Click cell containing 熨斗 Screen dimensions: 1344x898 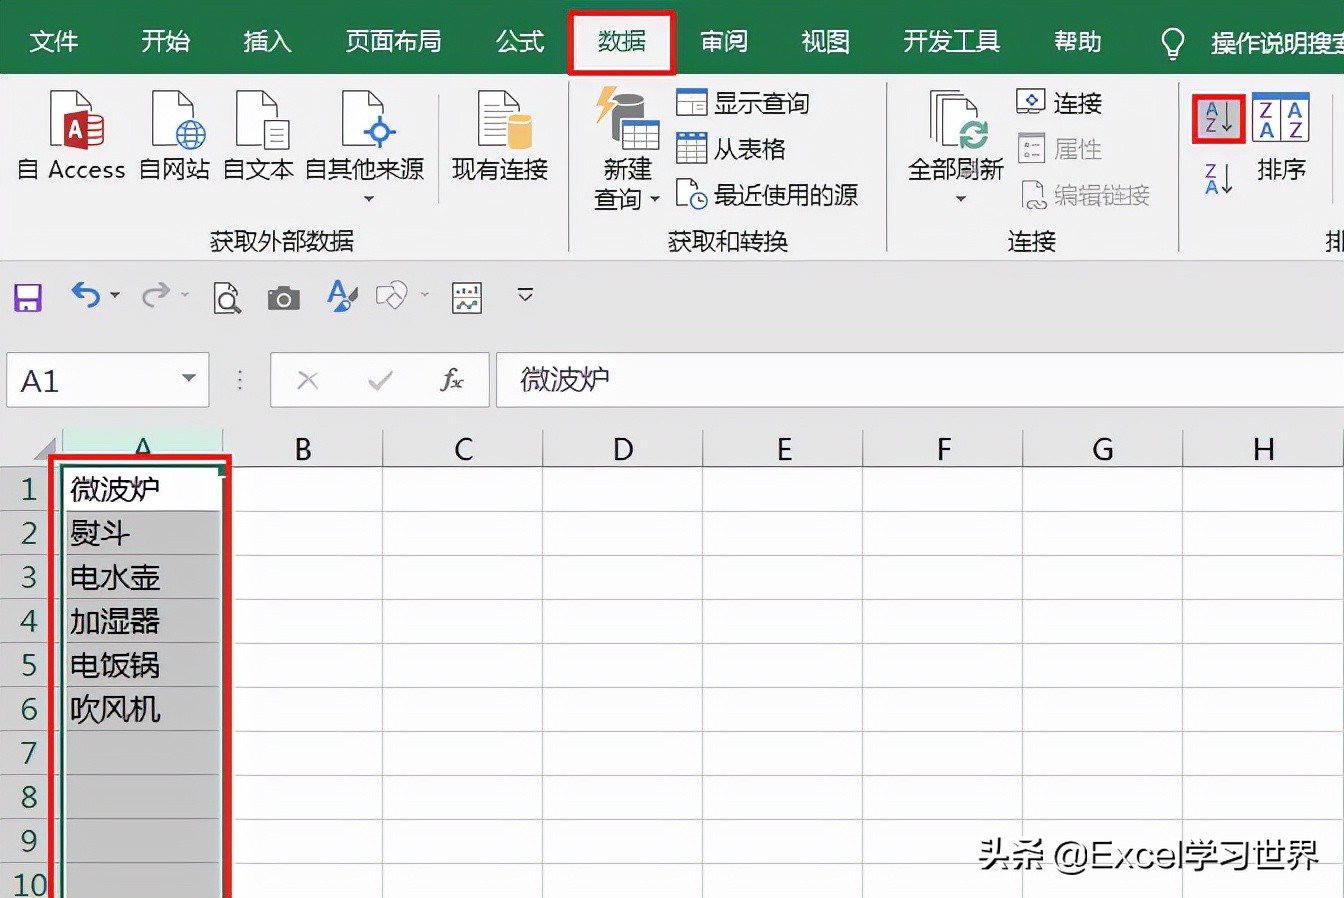click(142, 533)
